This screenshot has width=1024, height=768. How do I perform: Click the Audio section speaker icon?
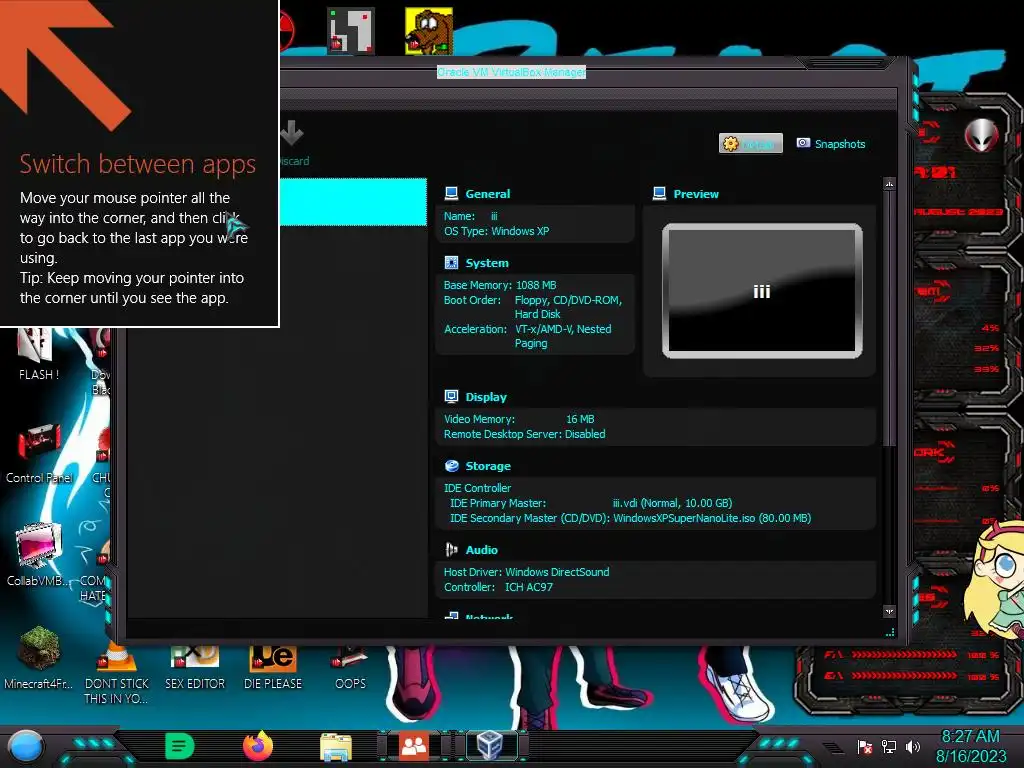click(x=451, y=550)
